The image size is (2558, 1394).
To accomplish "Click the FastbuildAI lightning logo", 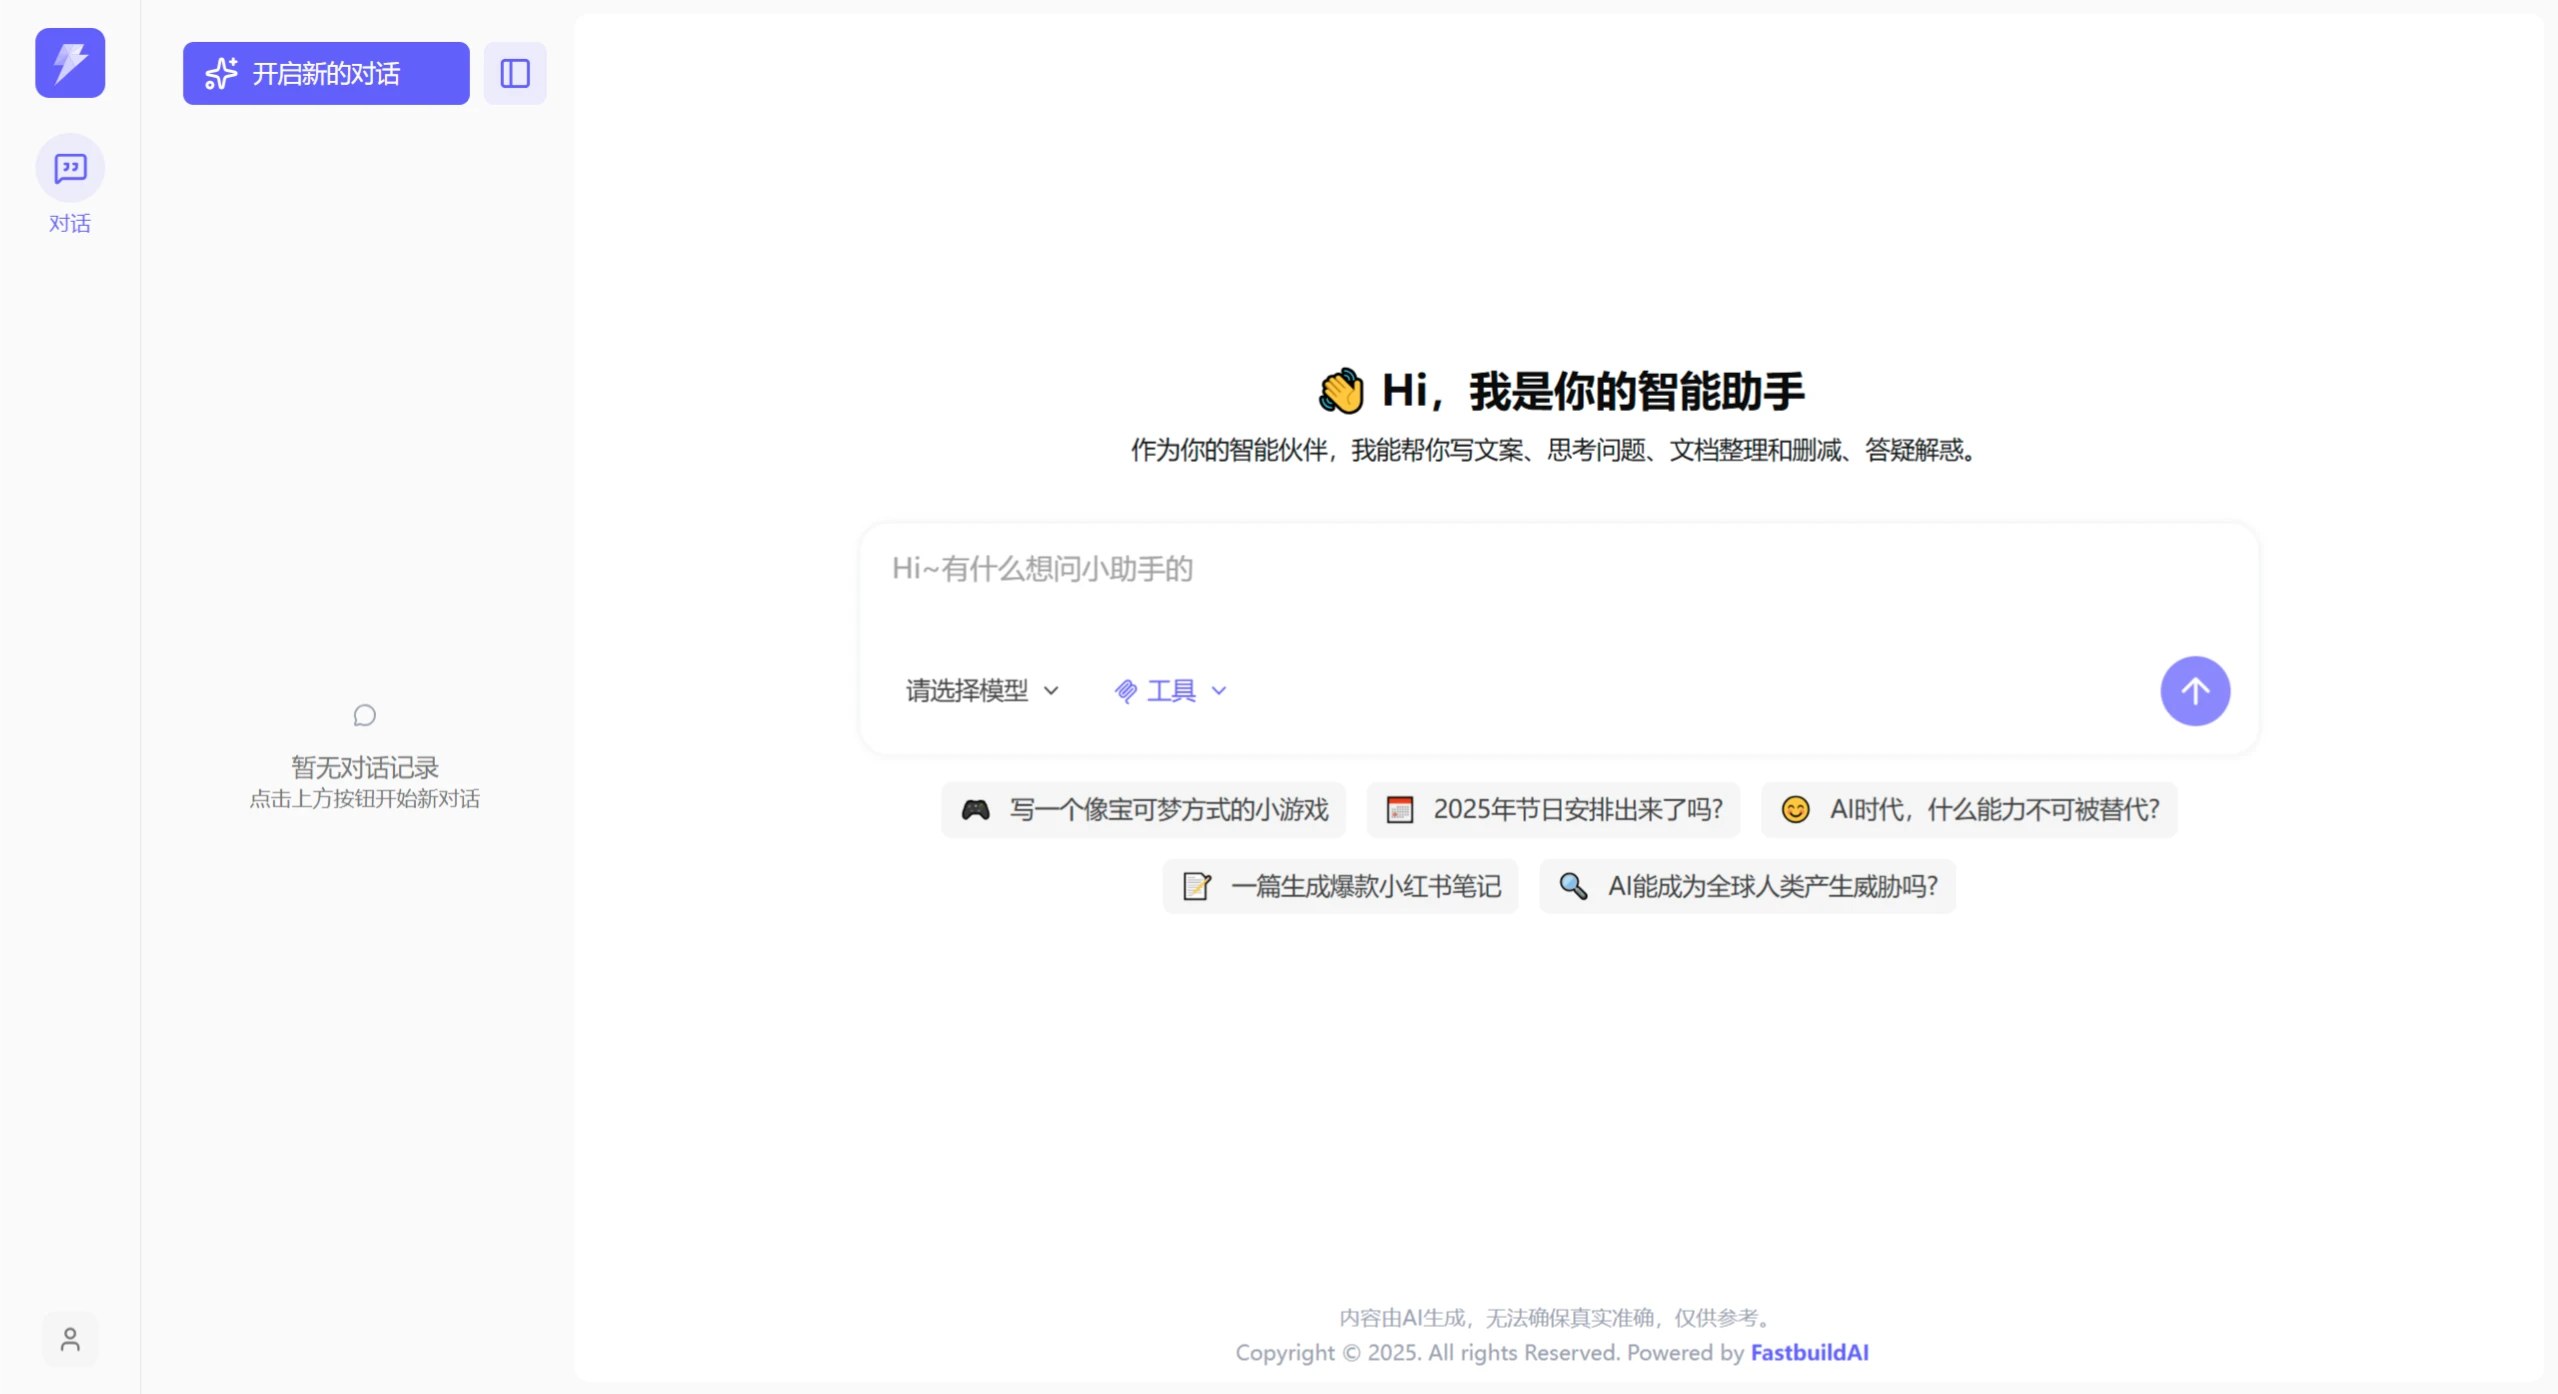I will click(x=69, y=62).
